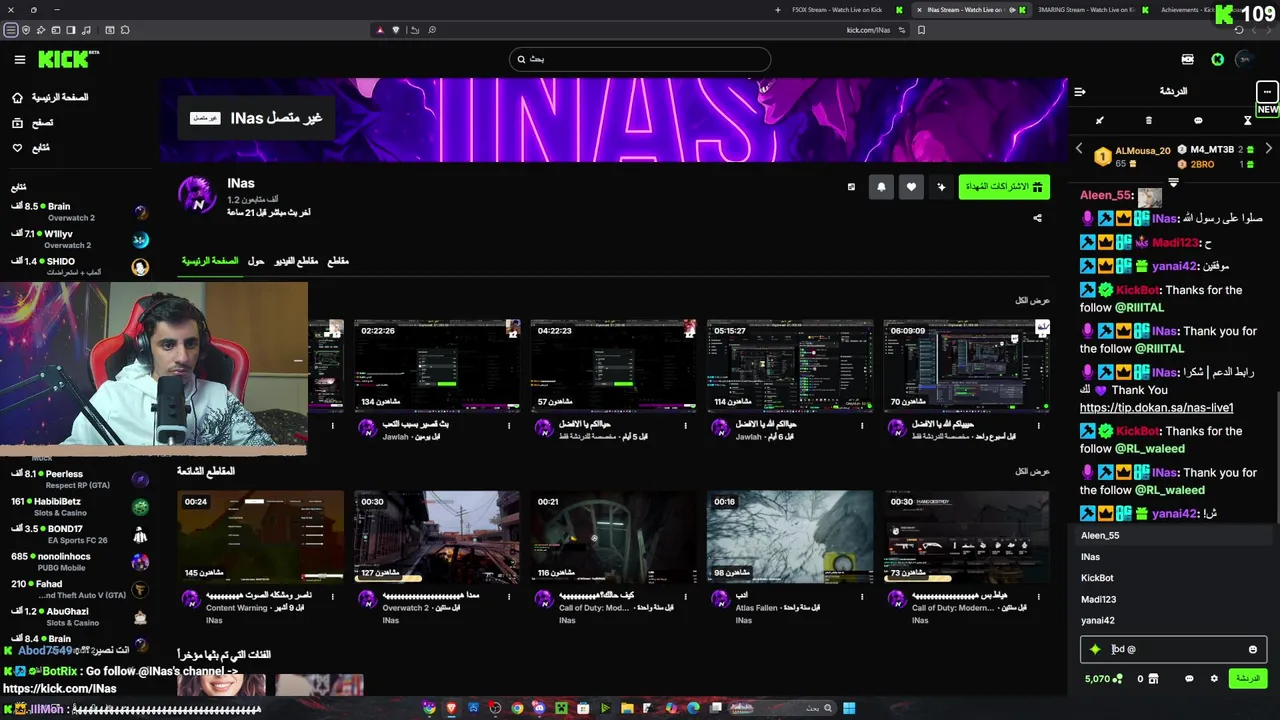This screenshot has width=1280, height=720.
Task: Open options menu for the 06:09:09 video
Action: [1038, 426]
